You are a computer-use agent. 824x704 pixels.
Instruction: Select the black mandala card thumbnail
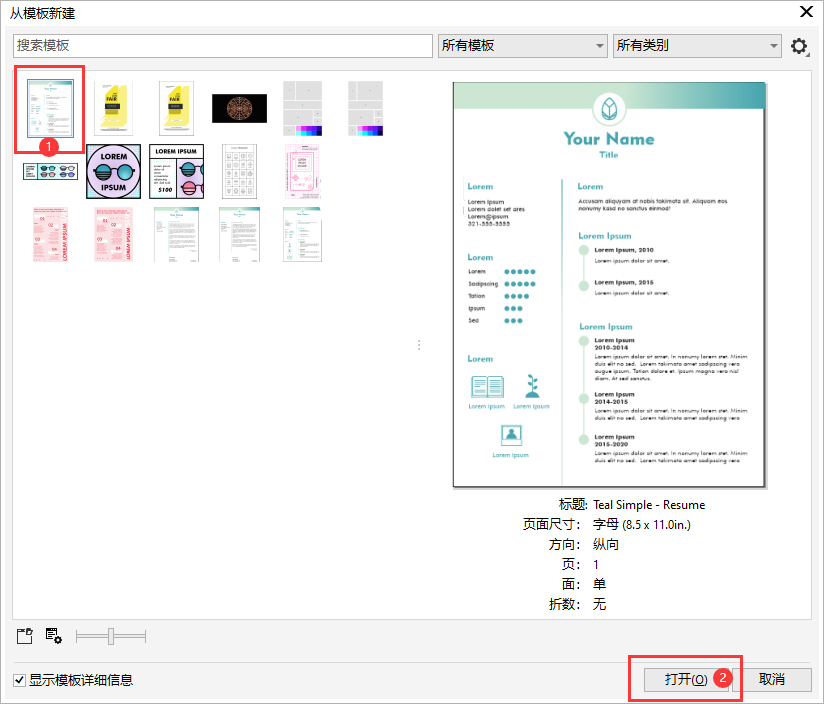[x=240, y=108]
